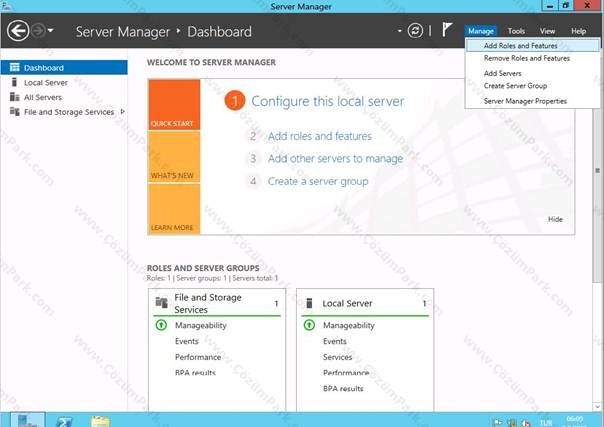Open dropdown arrow left of refresh icon
Viewport: 604px width, 427px height.
point(399,31)
